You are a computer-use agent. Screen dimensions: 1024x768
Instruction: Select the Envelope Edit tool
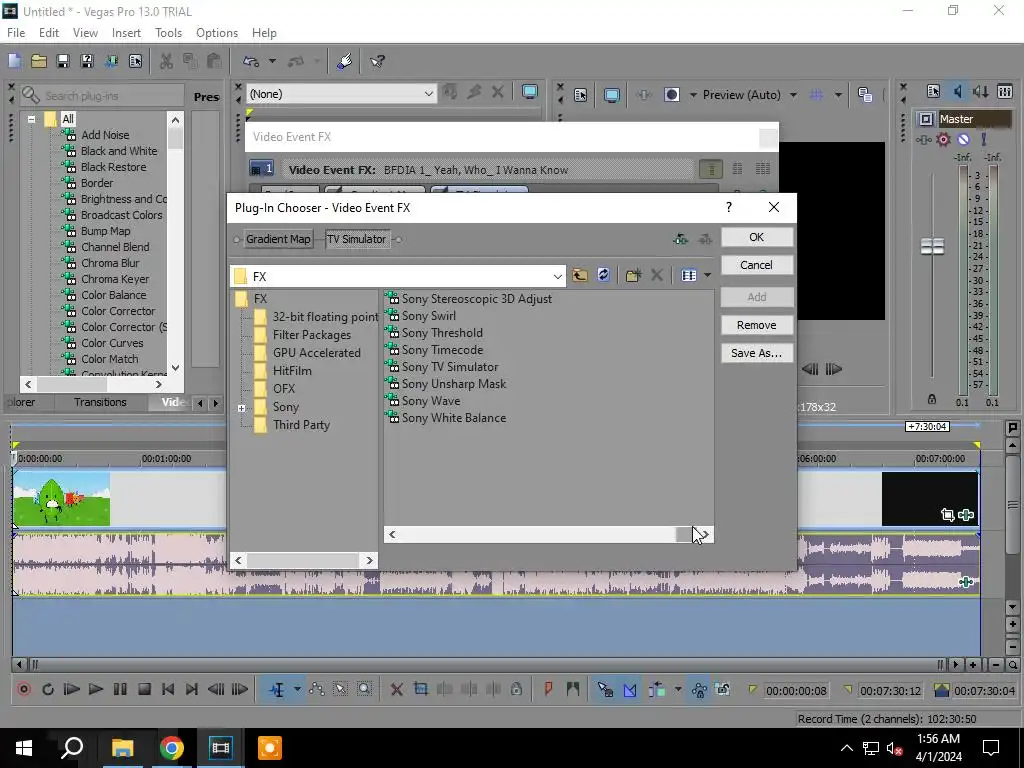click(317, 689)
